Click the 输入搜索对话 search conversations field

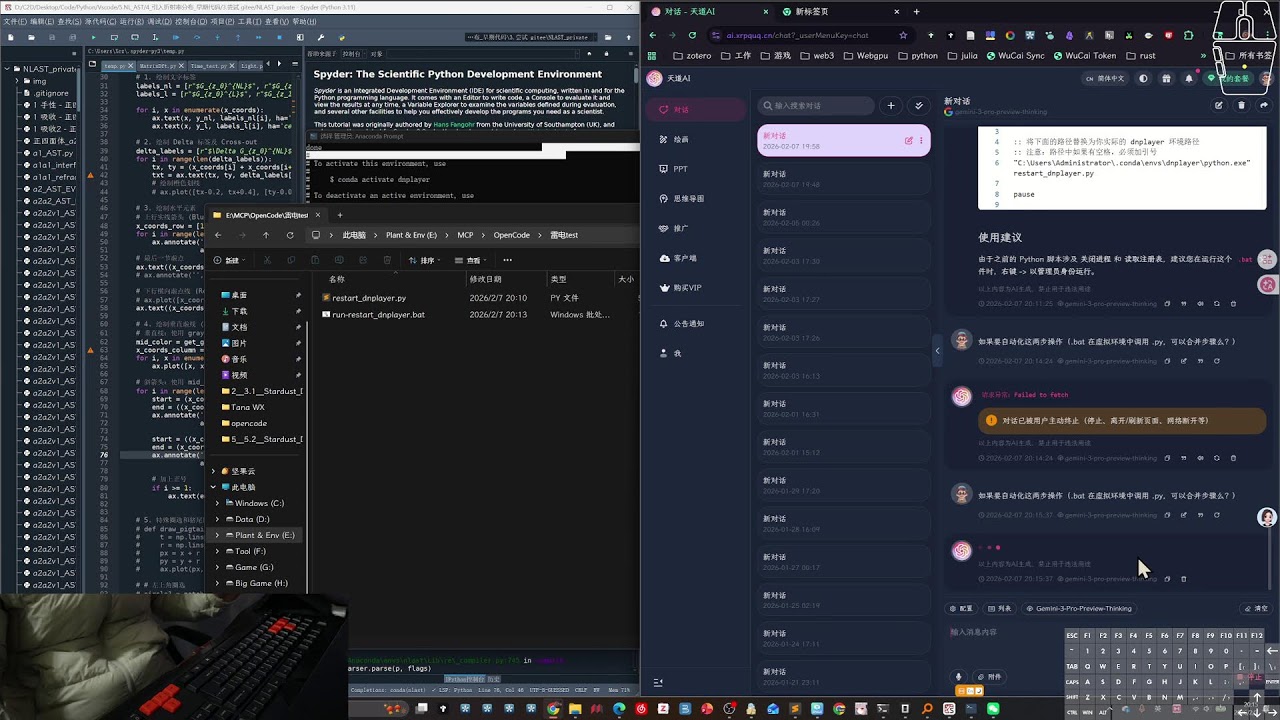[x=816, y=105]
